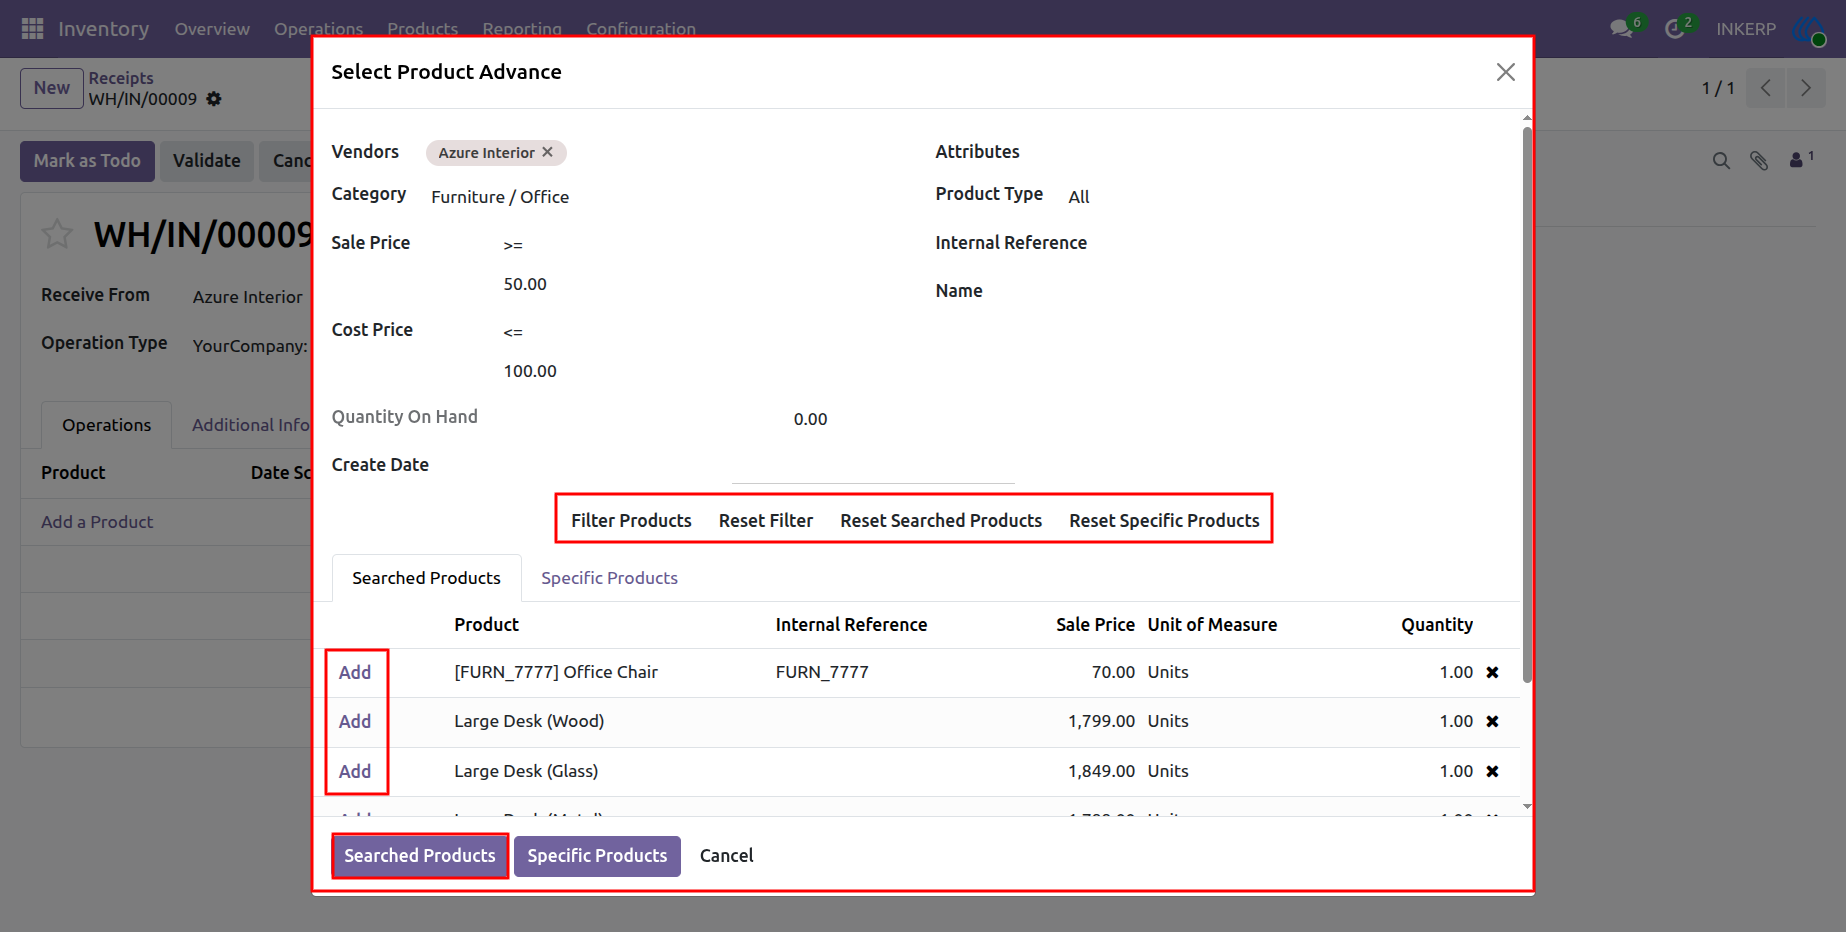This screenshot has width=1846, height=932.
Task: Switch to Searched Products tab
Action: (427, 578)
